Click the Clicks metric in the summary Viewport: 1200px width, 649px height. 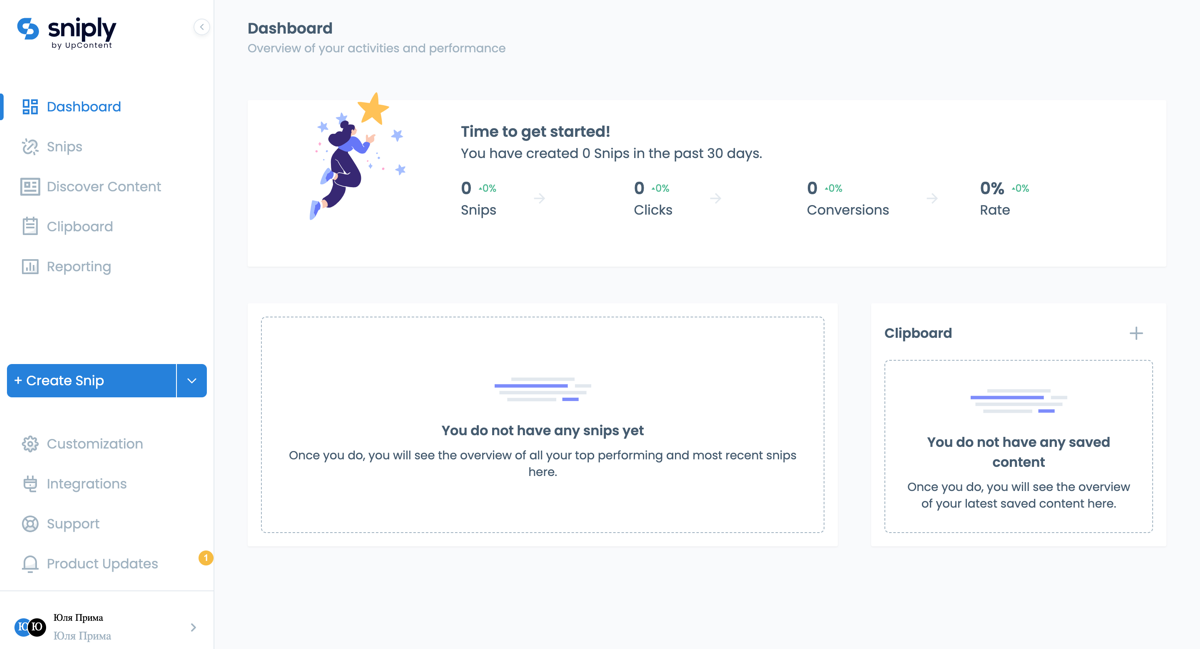(652, 198)
